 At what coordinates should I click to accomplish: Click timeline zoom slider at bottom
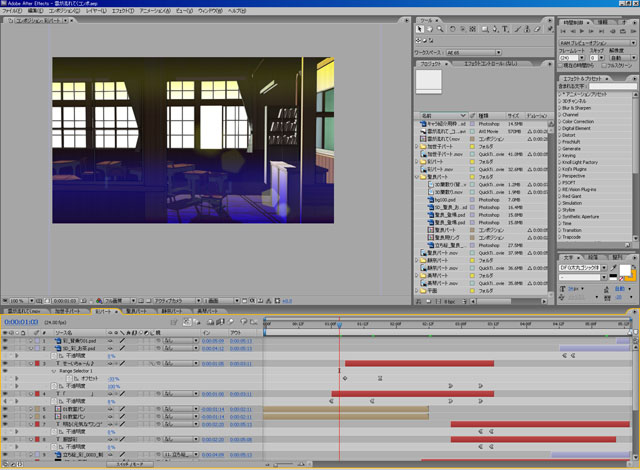[x=285, y=464]
